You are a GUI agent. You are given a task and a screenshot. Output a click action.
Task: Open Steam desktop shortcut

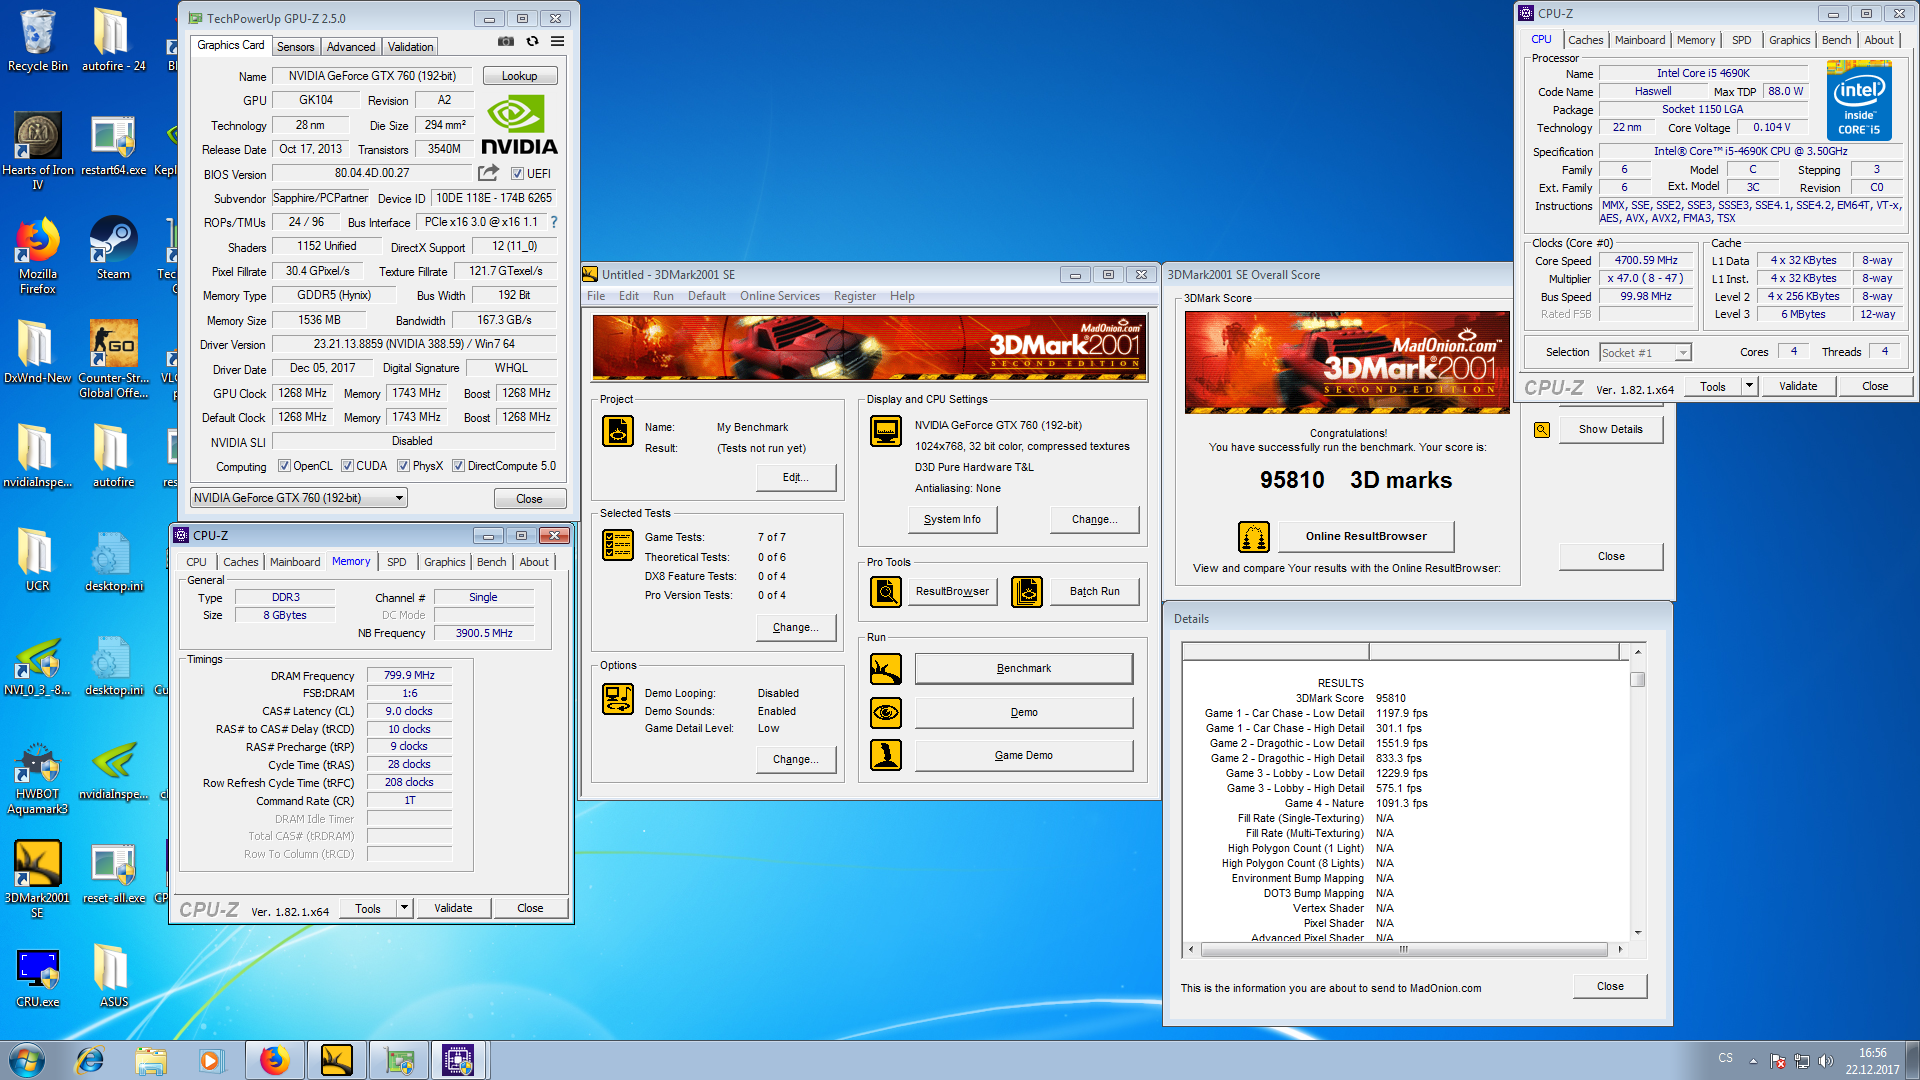tap(113, 249)
